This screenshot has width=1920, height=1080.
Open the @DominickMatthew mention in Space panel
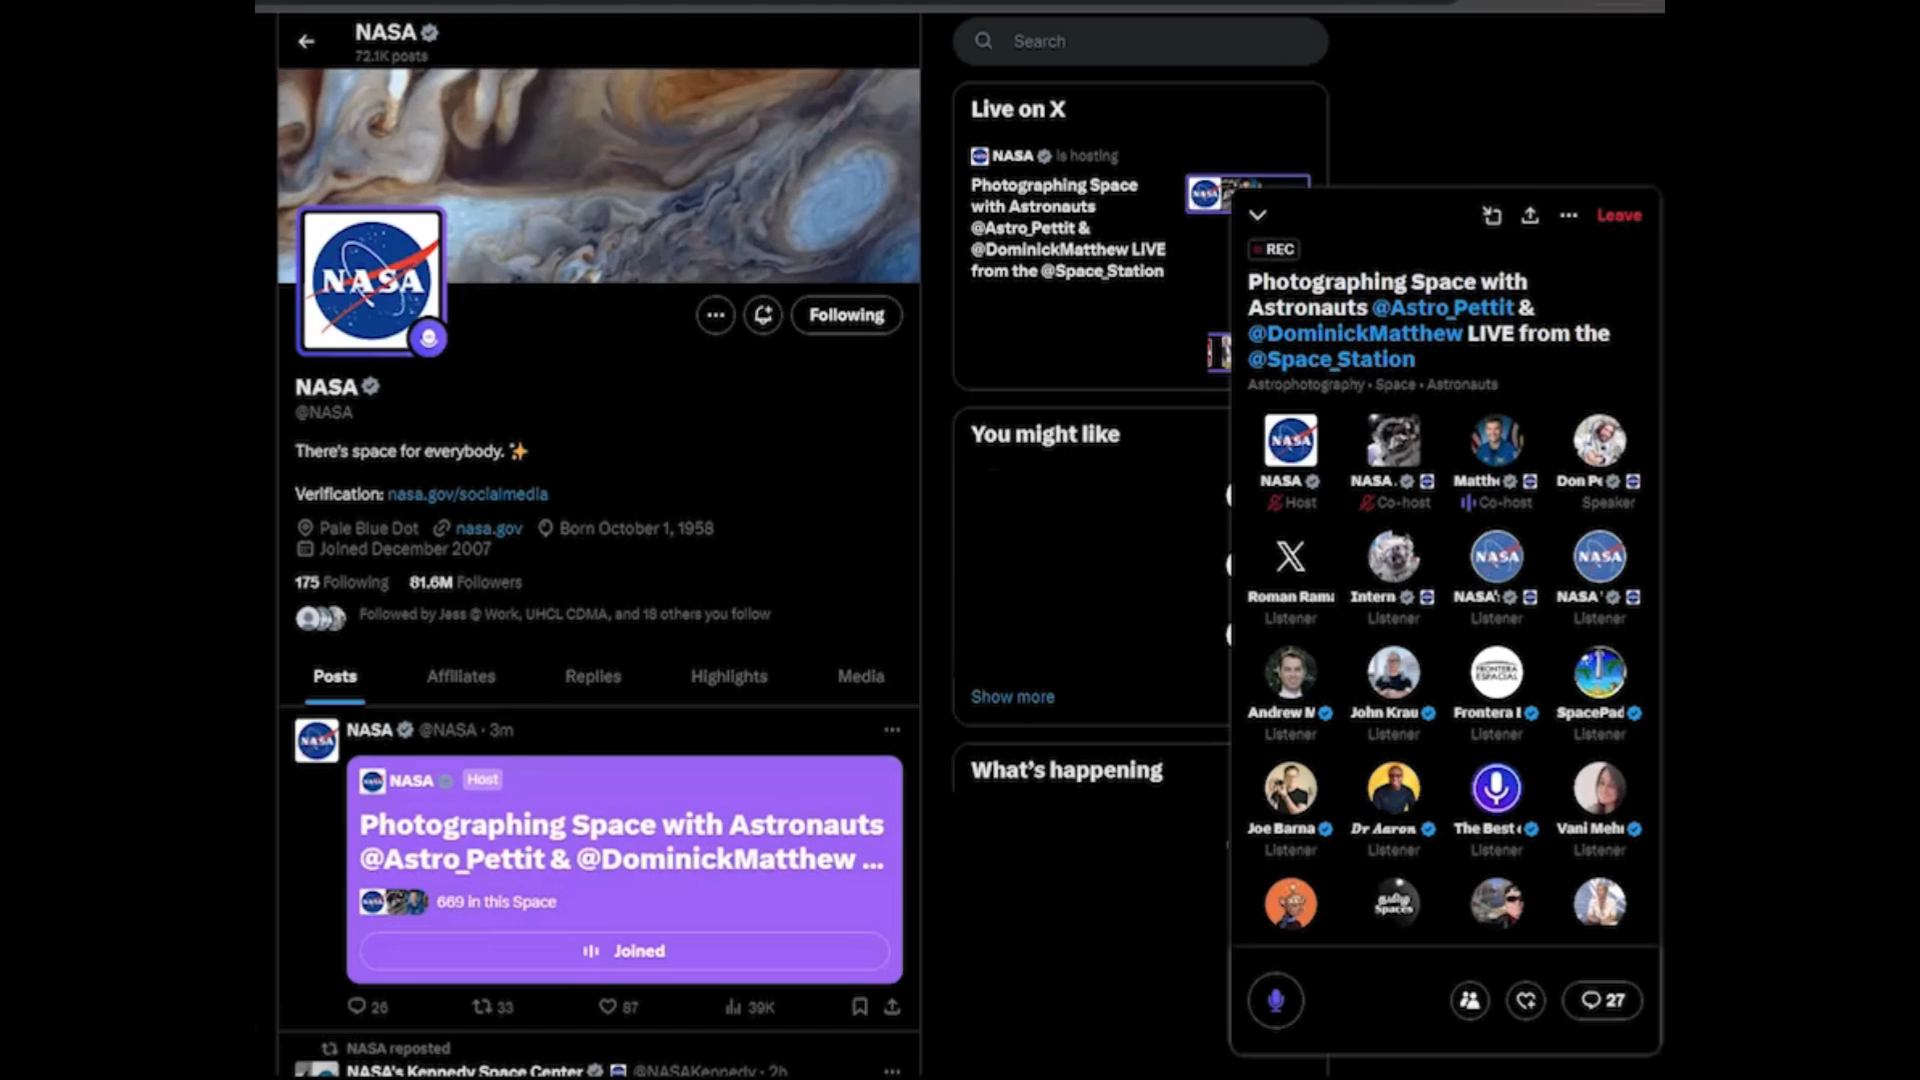point(1355,334)
